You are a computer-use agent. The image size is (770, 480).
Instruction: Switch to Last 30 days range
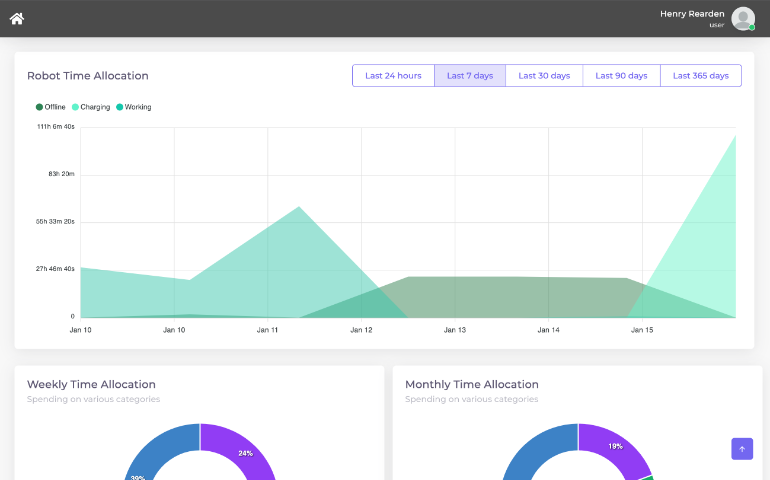click(544, 76)
